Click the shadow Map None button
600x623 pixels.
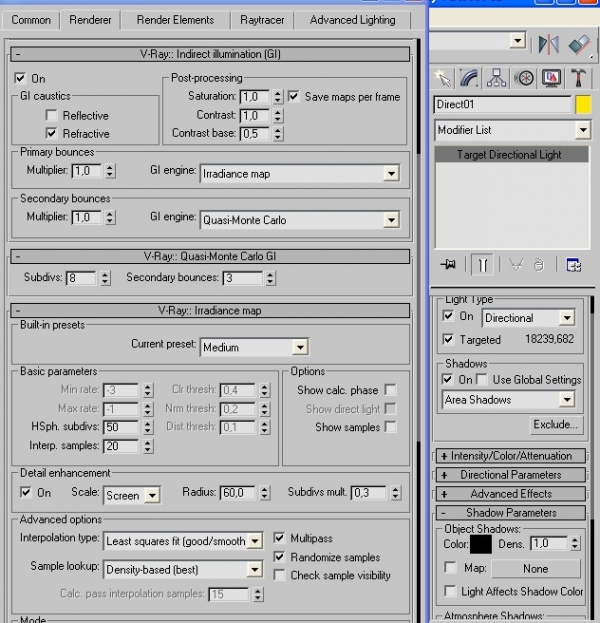[x=536, y=569]
